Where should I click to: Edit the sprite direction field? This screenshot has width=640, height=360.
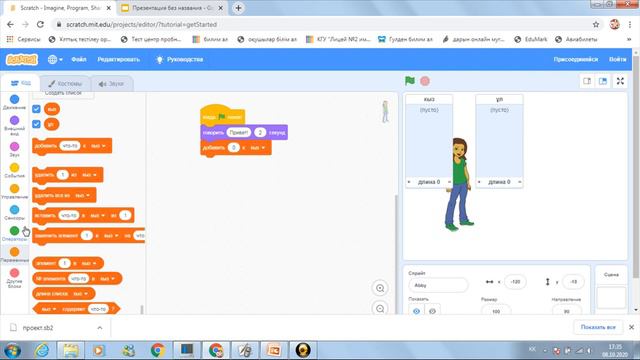(x=567, y=311)
